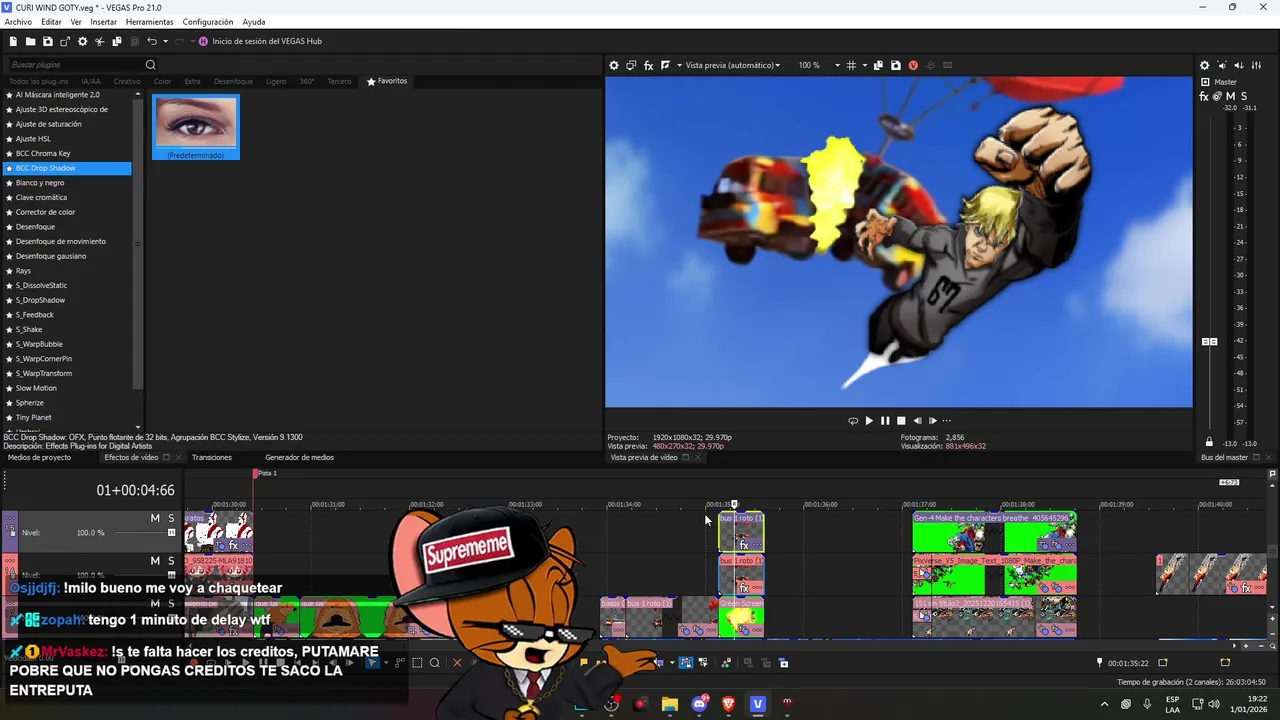Image resolution: width=1280 pixels, height=720 pixels.
Task: Open the Medios de proyecto tab
Action: (39, 457)
